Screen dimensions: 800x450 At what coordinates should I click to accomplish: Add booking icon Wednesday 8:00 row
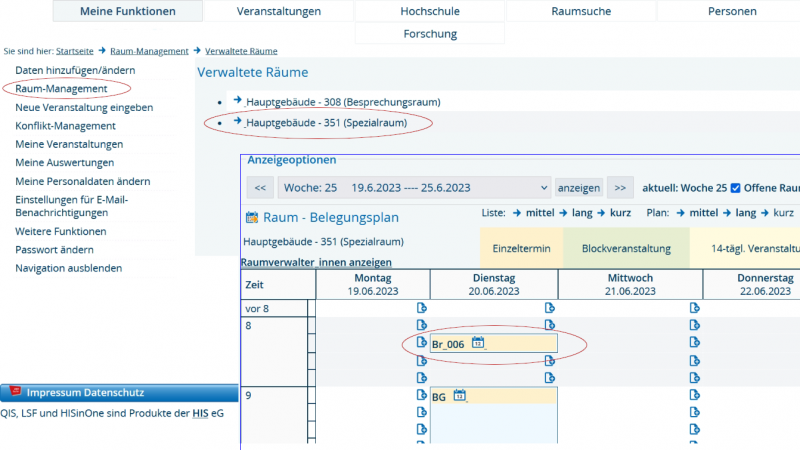coord(694,325)
